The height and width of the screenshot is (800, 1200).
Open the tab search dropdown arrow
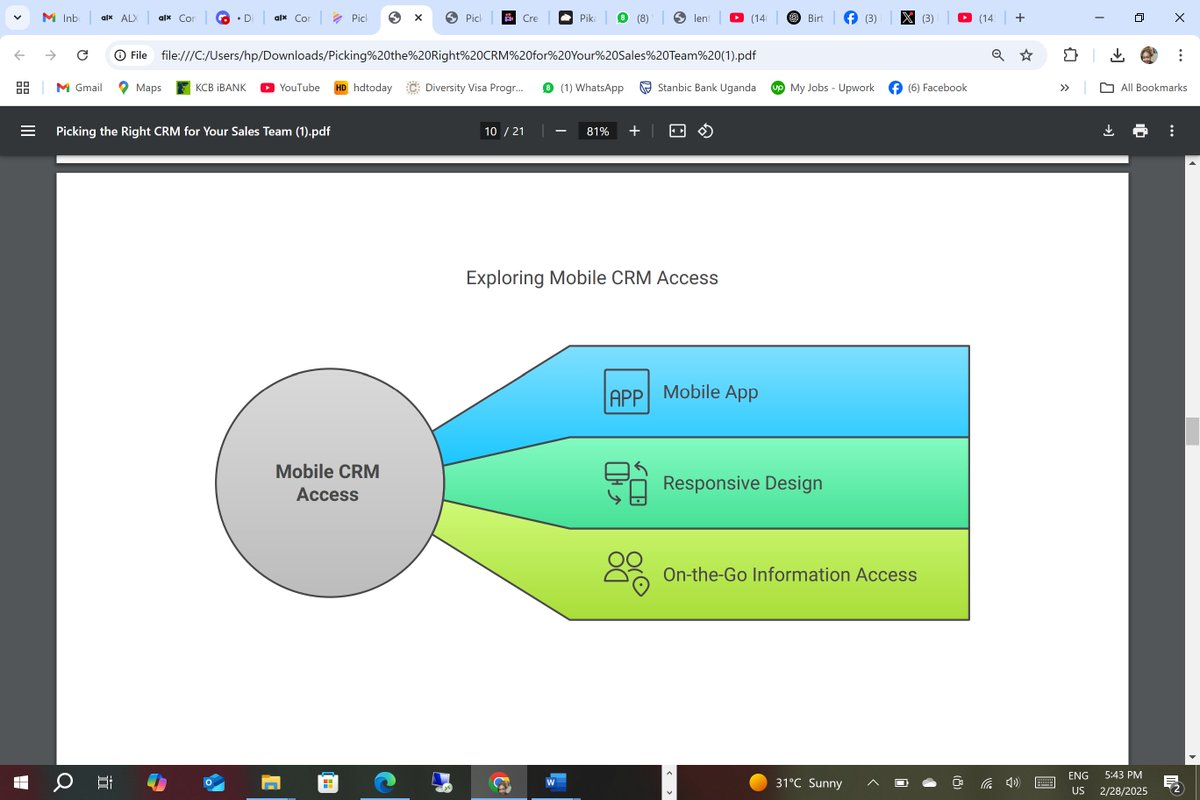pos(17,18)
